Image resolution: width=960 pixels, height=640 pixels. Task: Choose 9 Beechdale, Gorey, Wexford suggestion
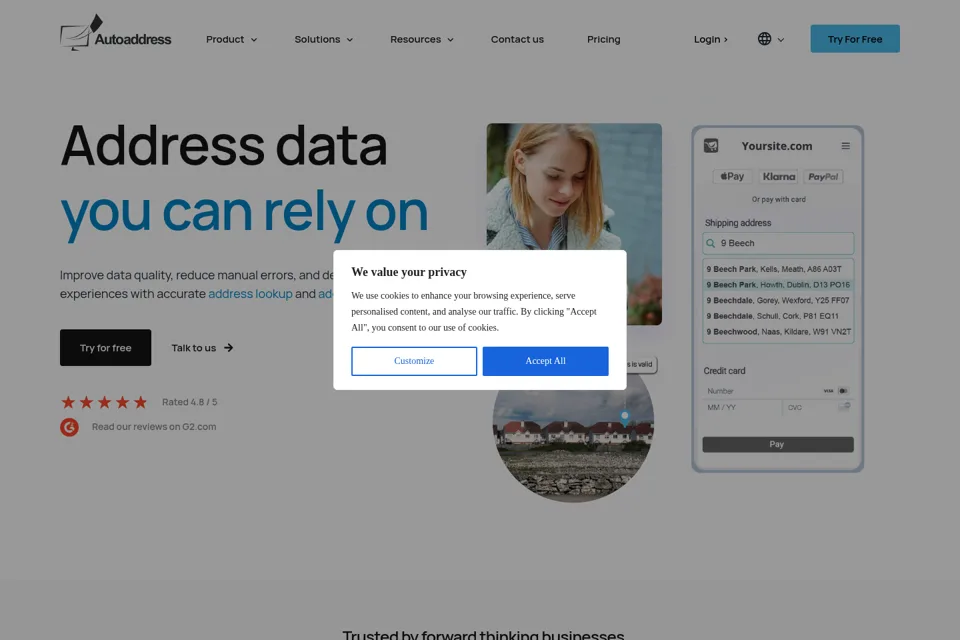[x=778, y=300]
